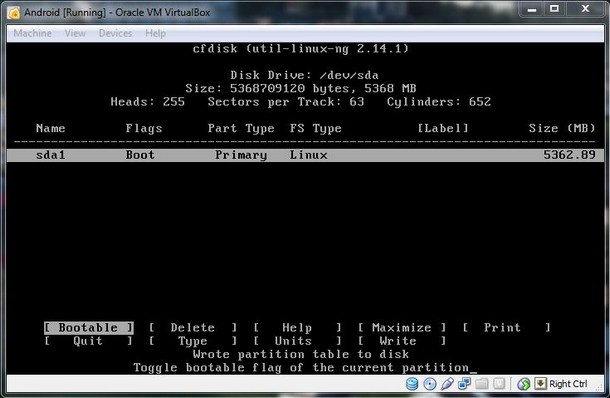
Task: Click the FS Type column header
Action: point(316,128)
